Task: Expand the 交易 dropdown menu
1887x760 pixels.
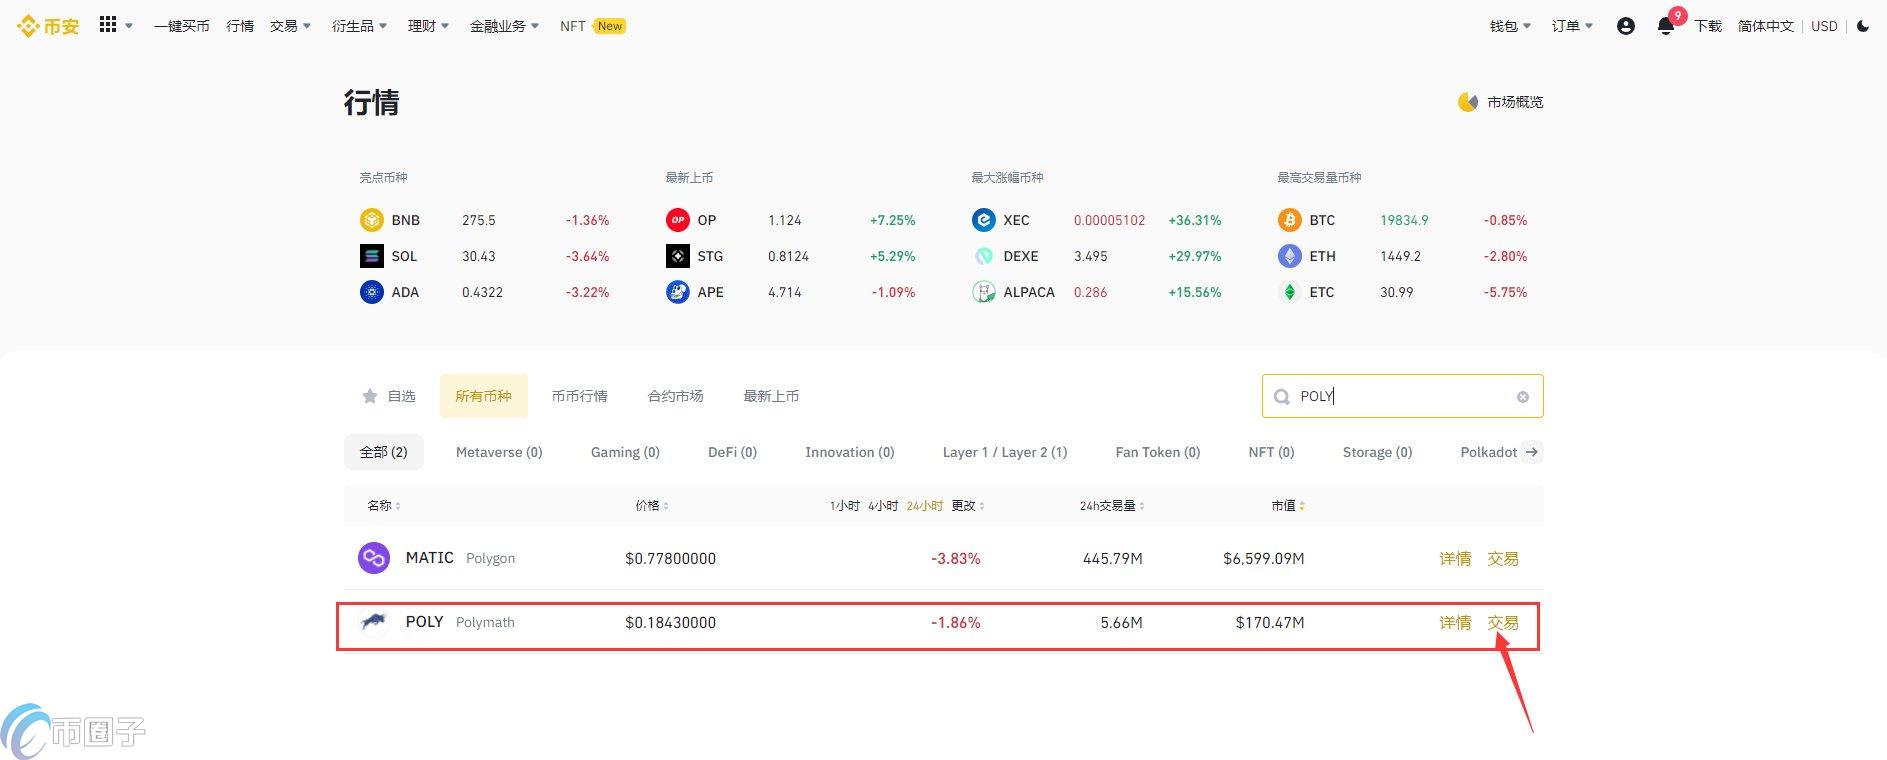Action: pyautogui.click(x=290, y=26)
